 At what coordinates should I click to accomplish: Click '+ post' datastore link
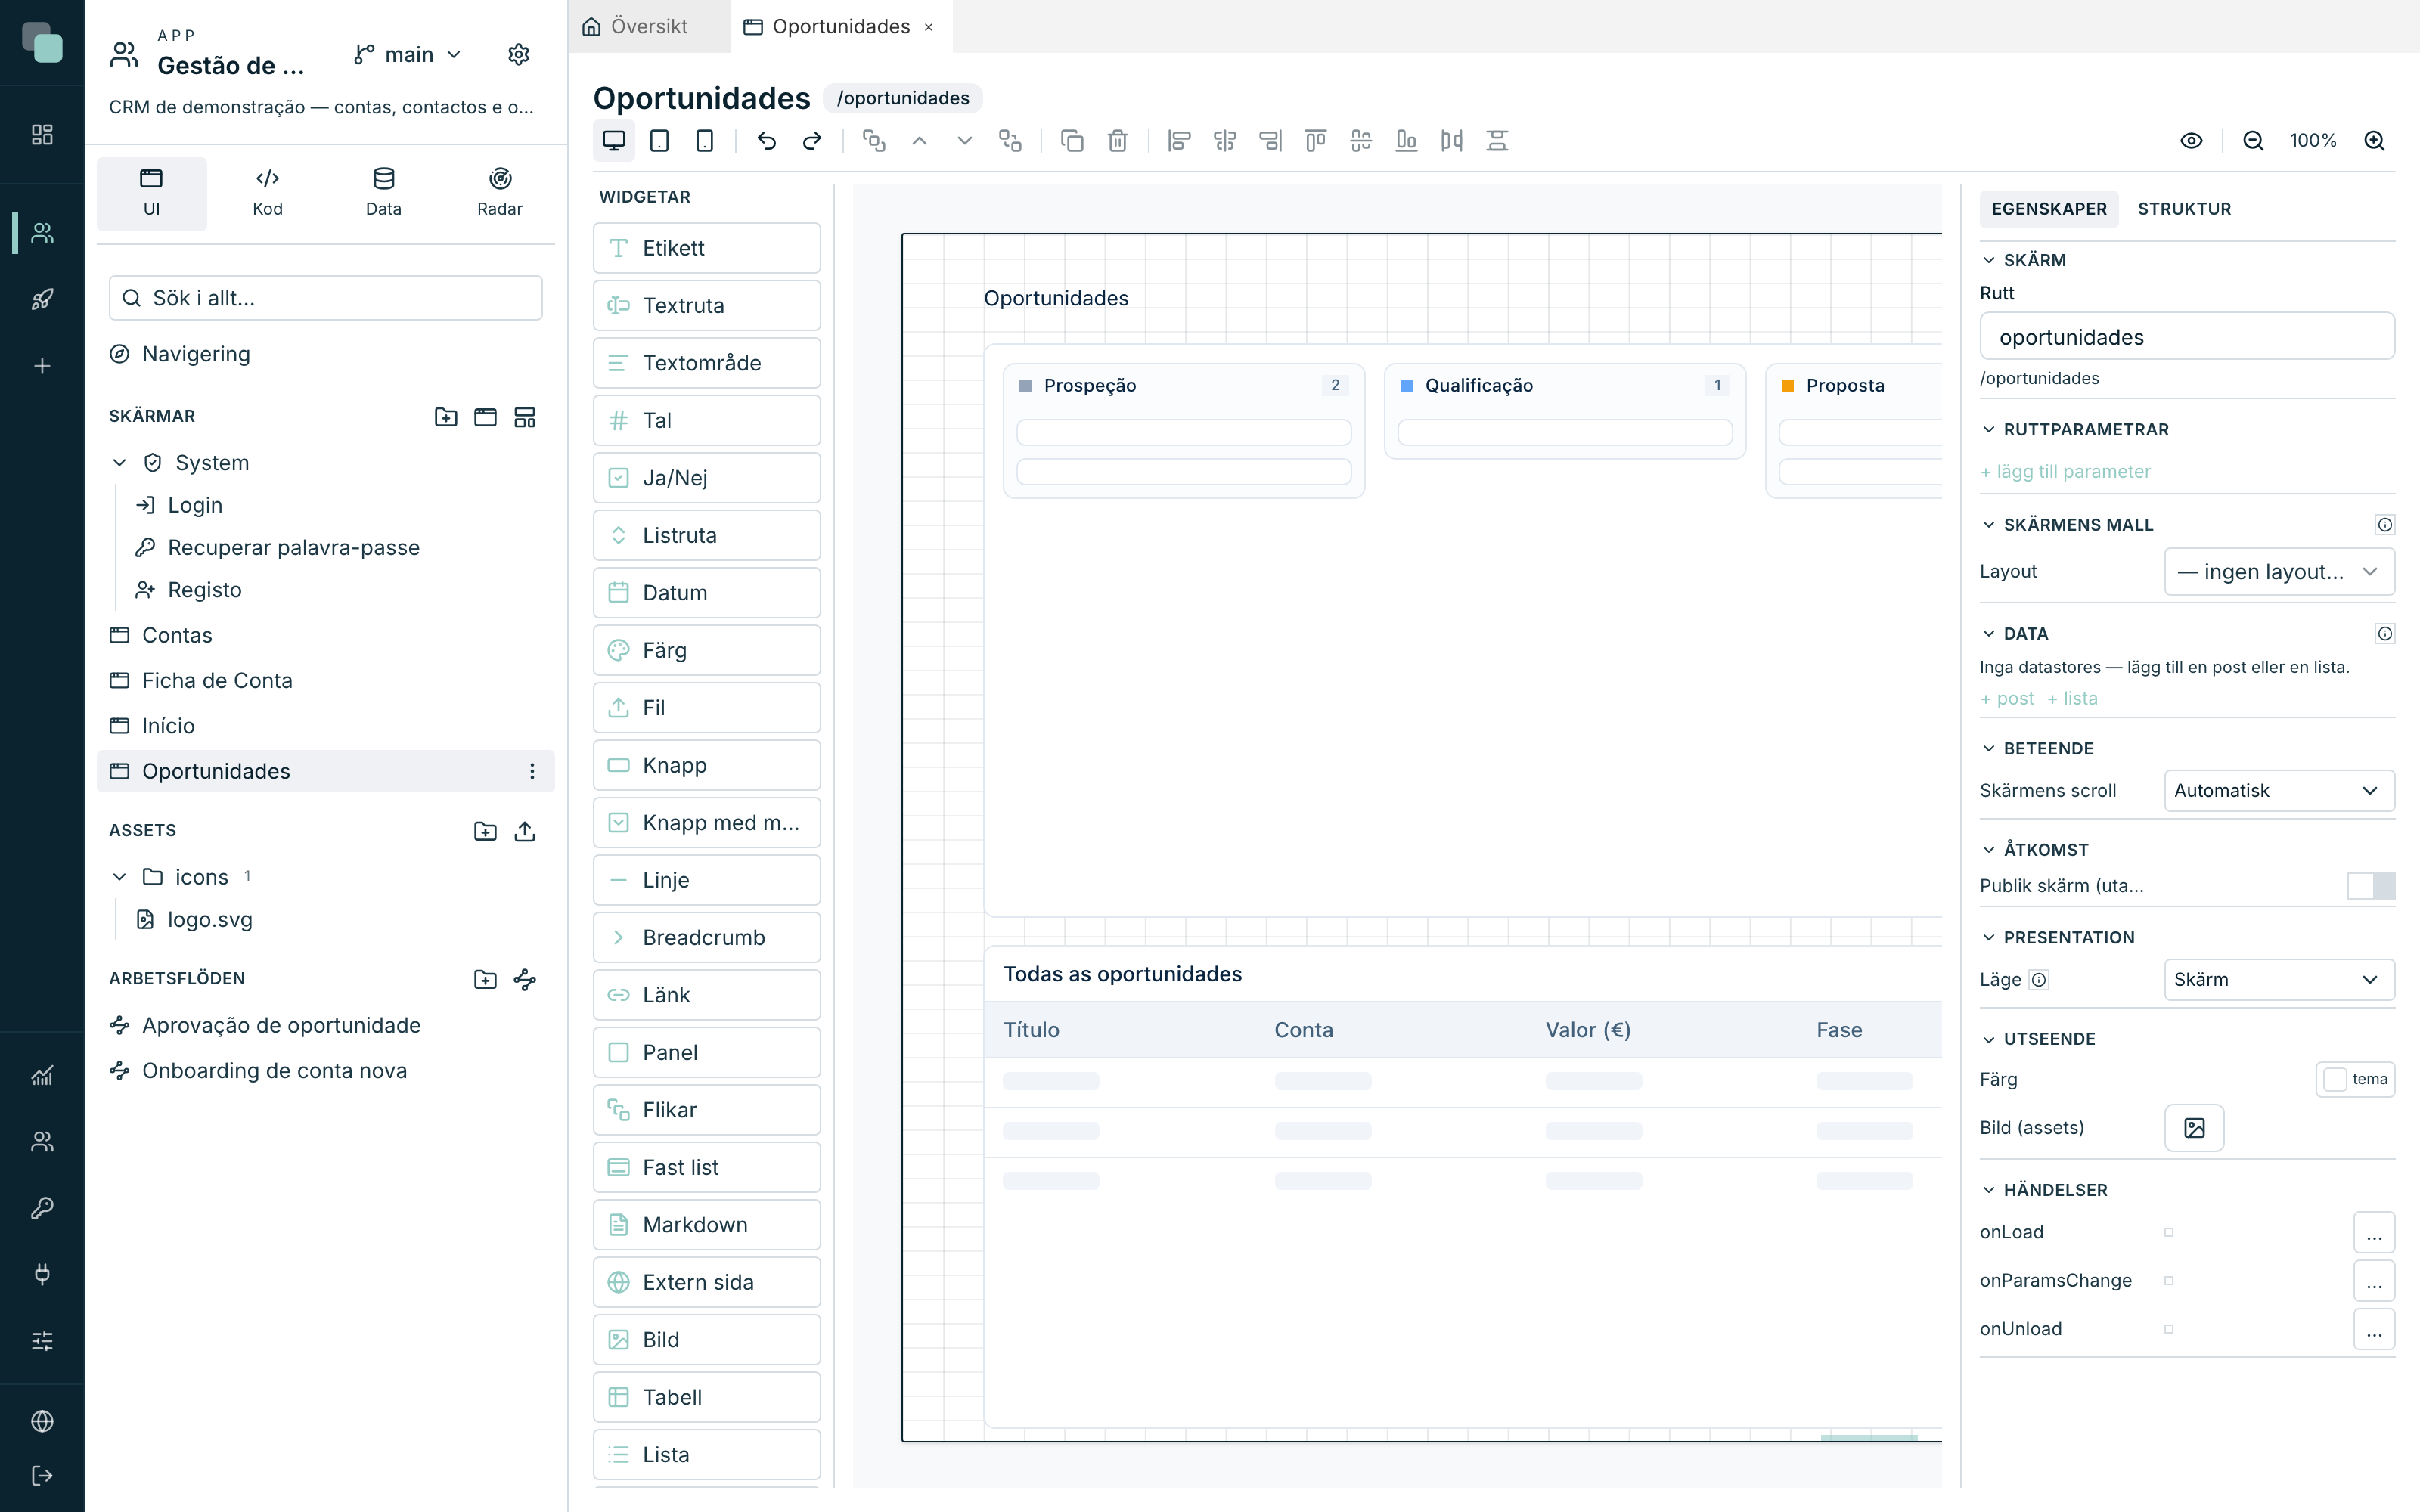pos(2007,699)
